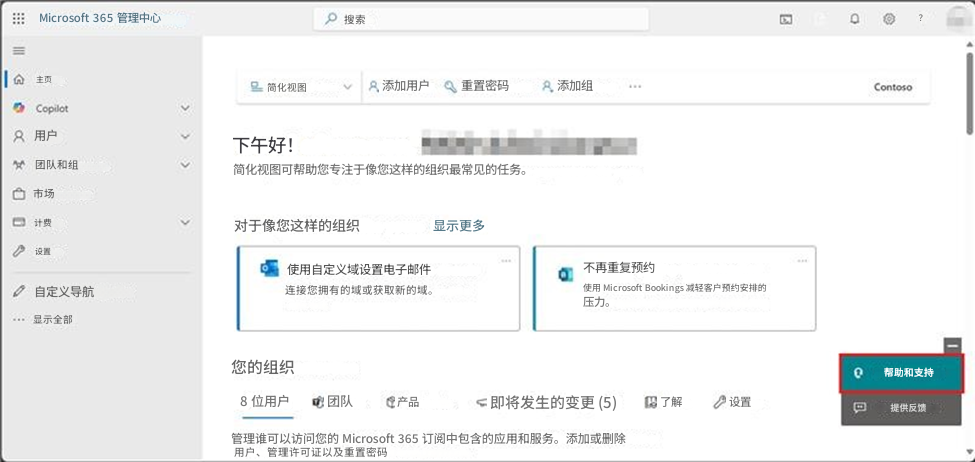The height and width of the screenshot is (462, 975).
Task: Minimize the help widget with dash button
Action: (952, 345)
